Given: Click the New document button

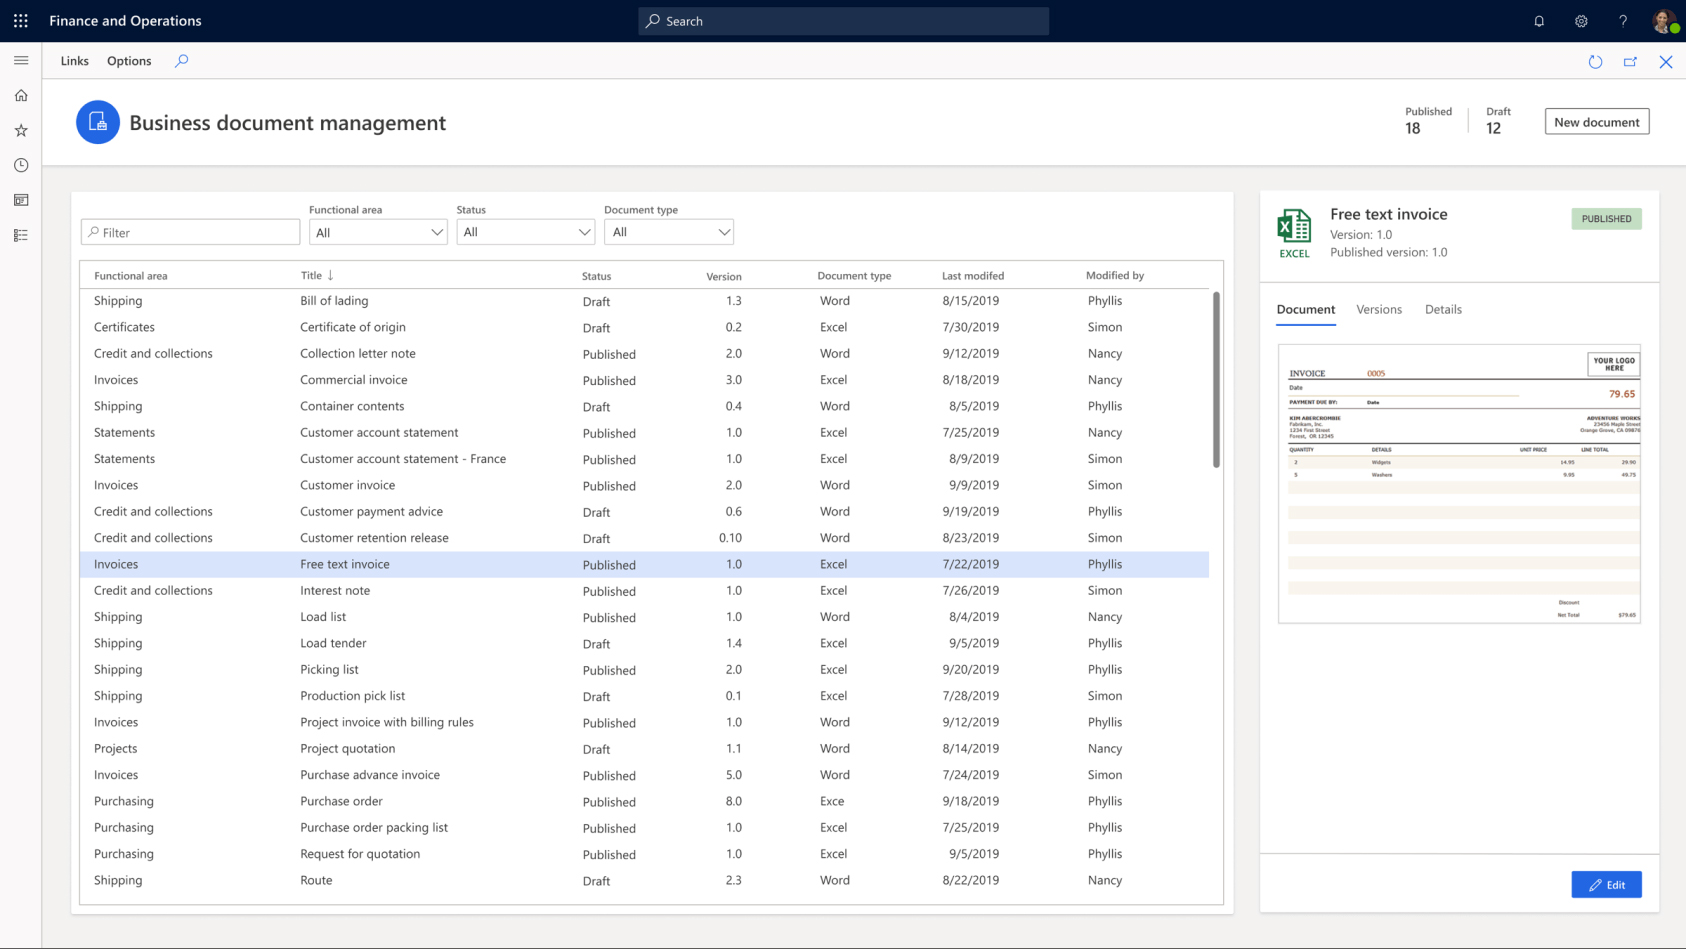Looking at the screenshot, I should click(x=1597, y=122).
